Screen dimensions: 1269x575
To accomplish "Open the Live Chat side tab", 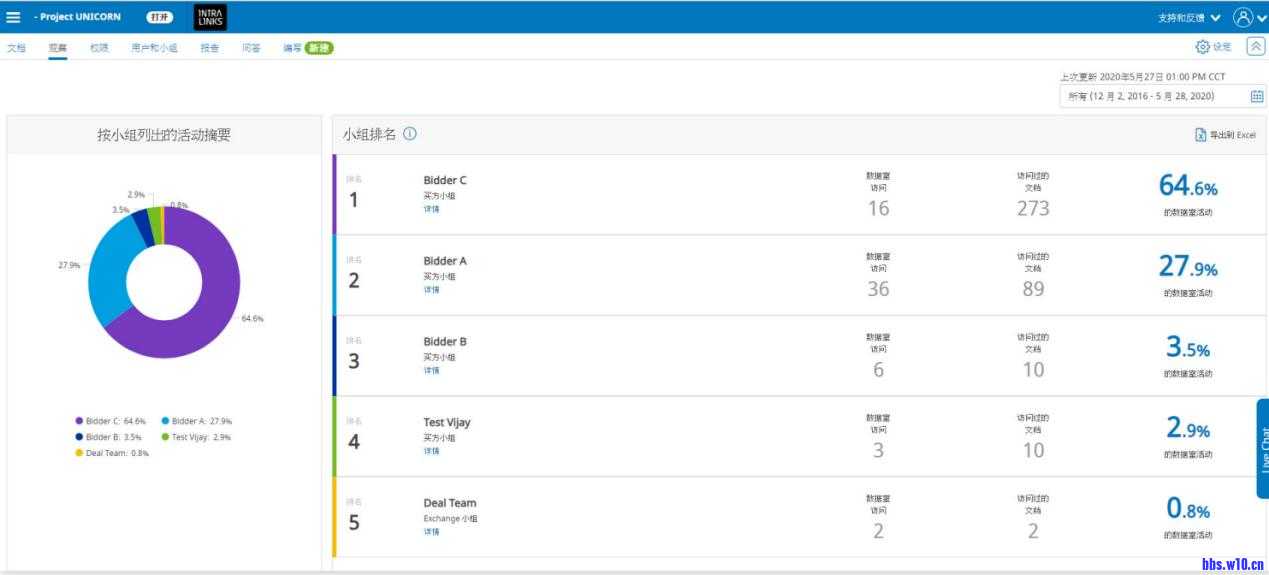I will click(x=1262, y=448).
